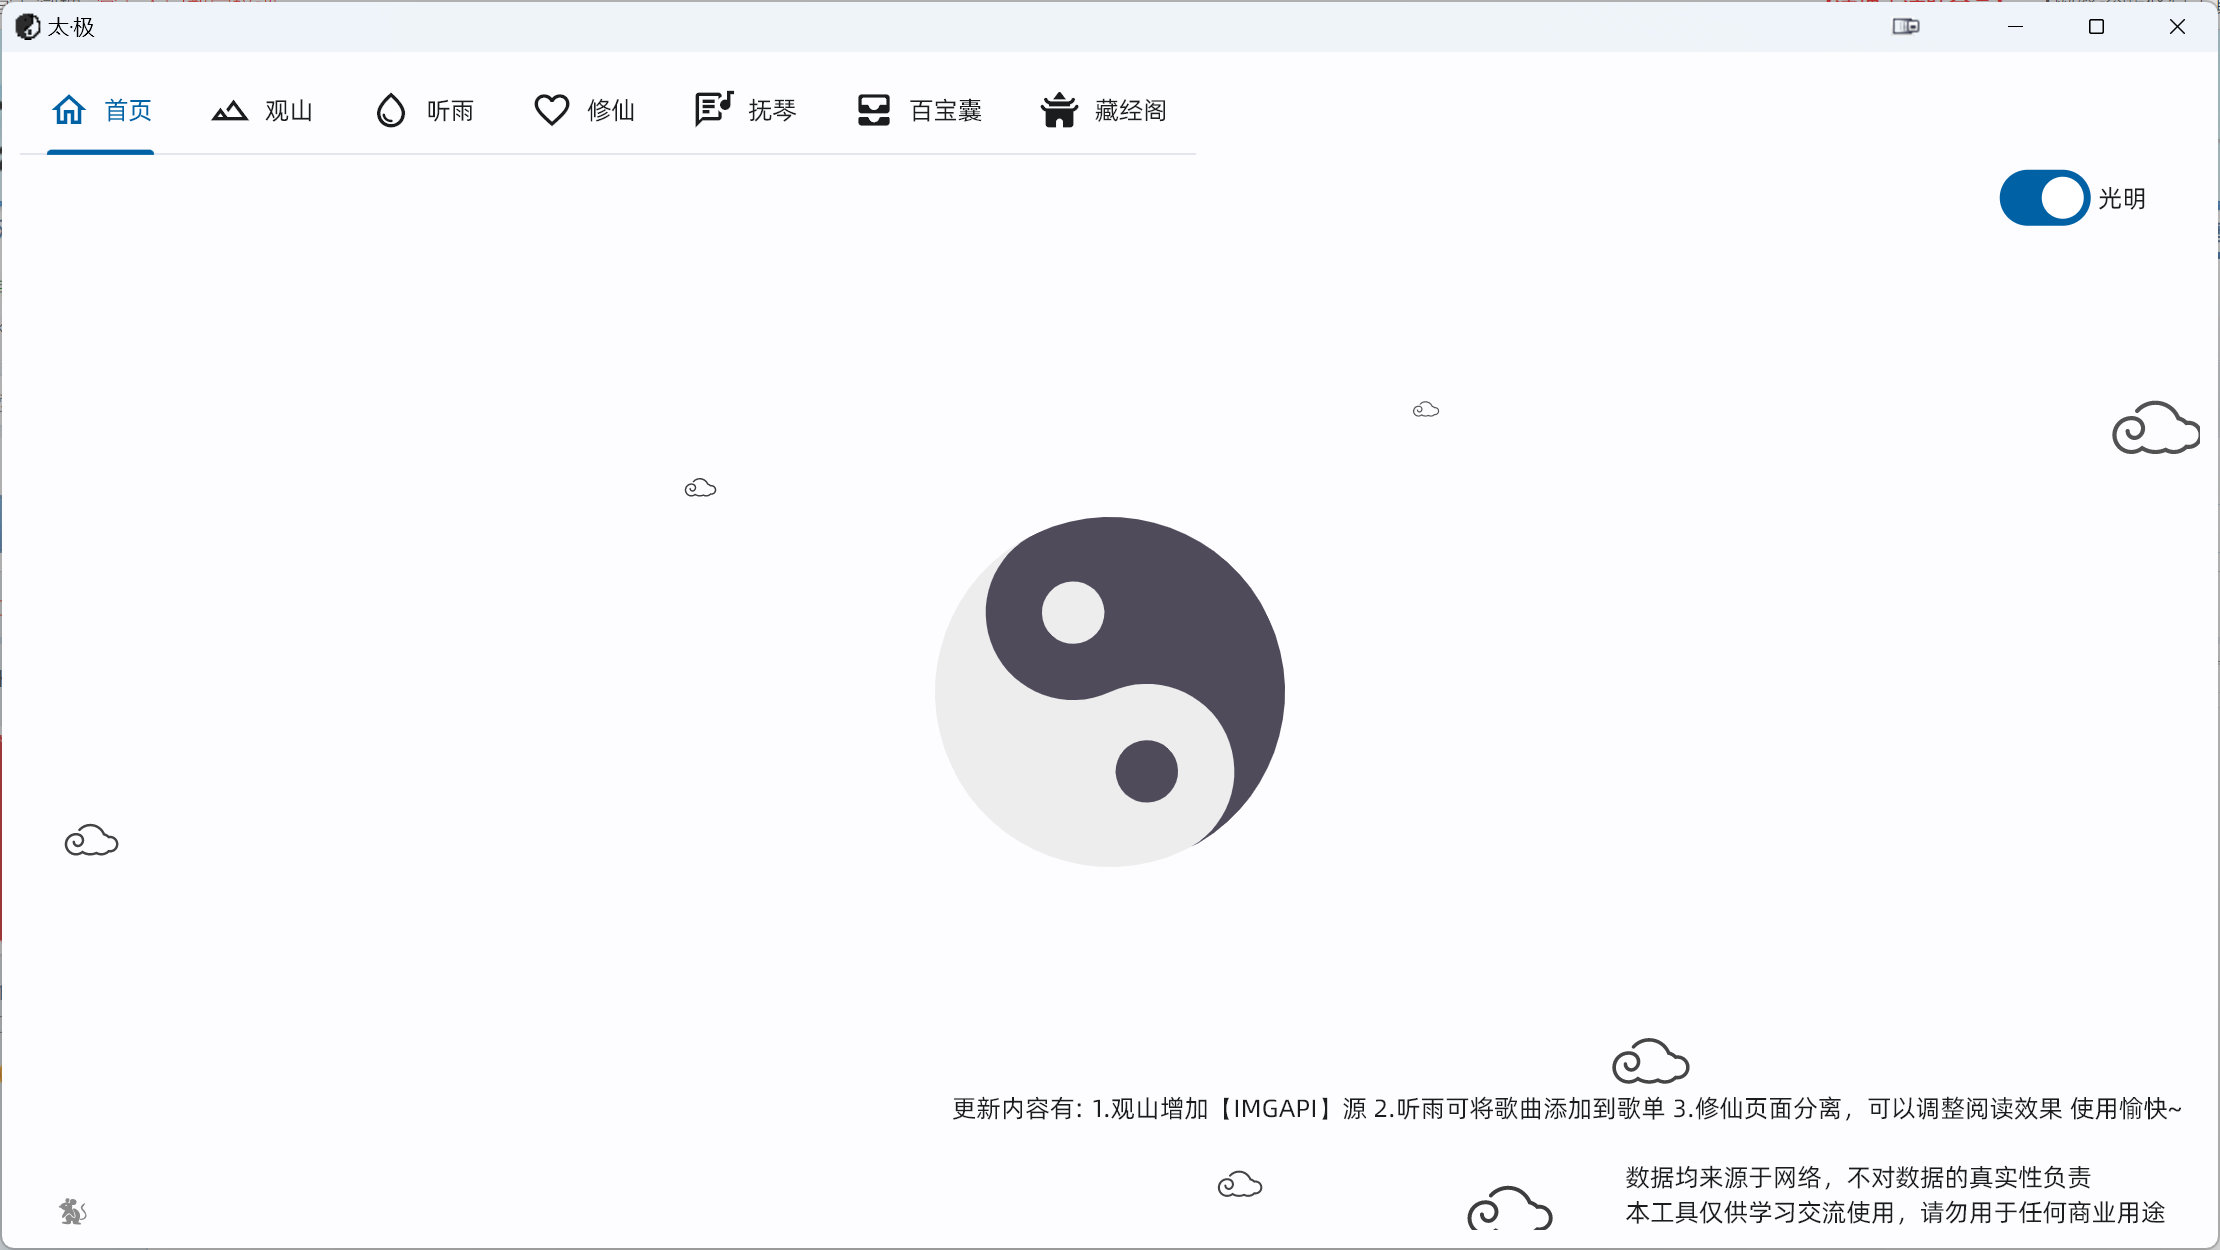The width and height of the screenshot is (2220, 1250).
Task: Maximize the 太极 window
Action: [2097, 27]
